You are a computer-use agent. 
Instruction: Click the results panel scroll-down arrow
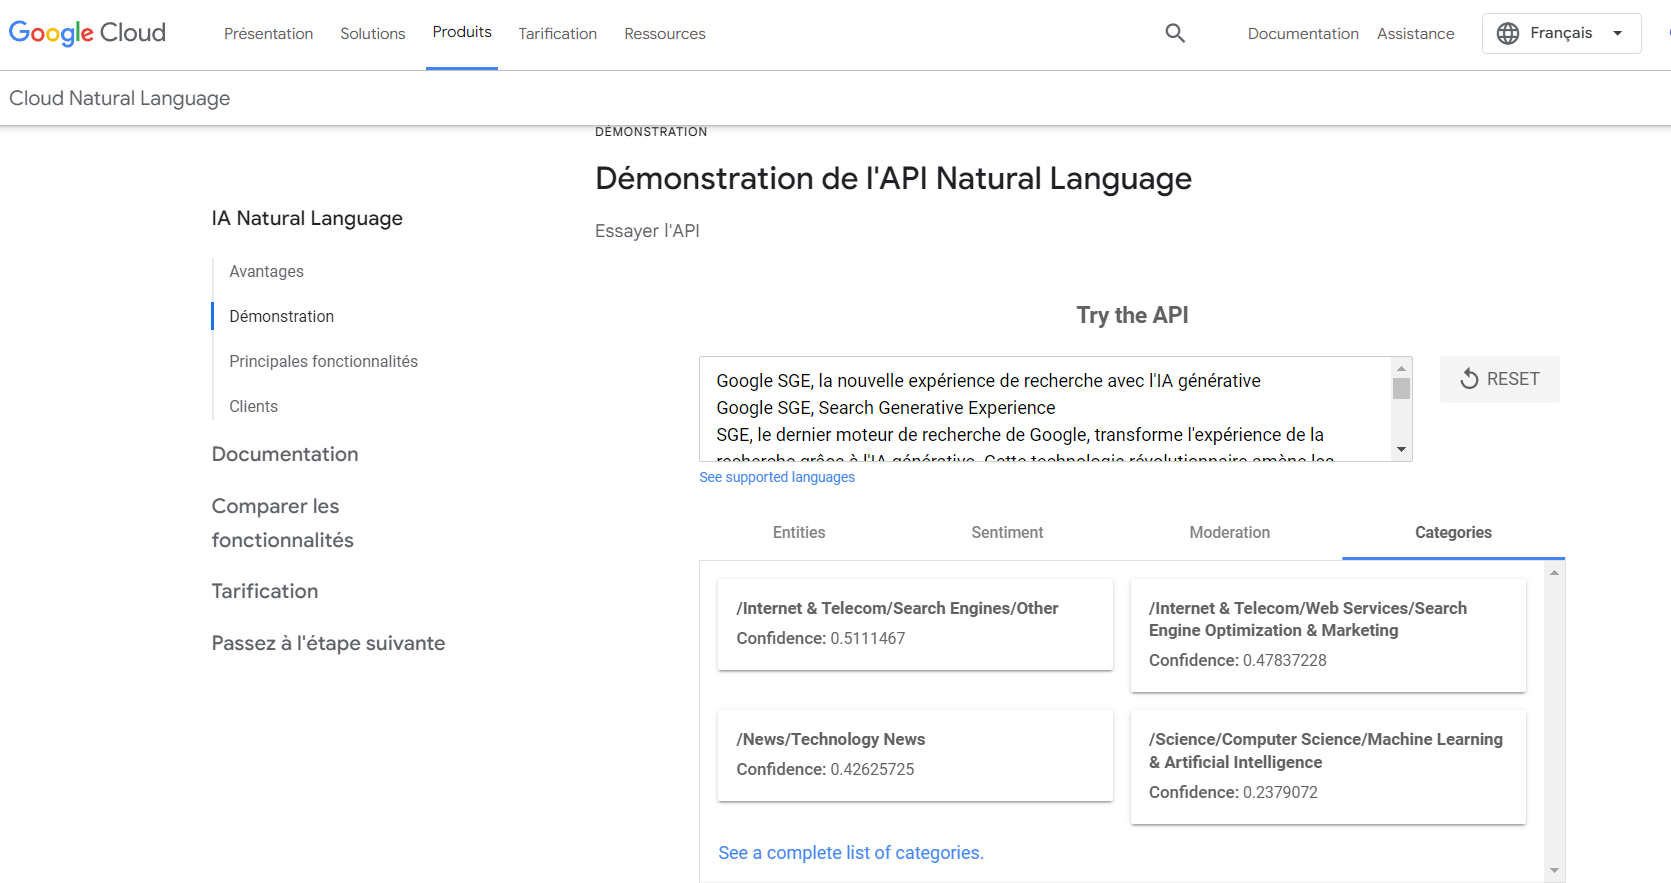(1554, 871)
